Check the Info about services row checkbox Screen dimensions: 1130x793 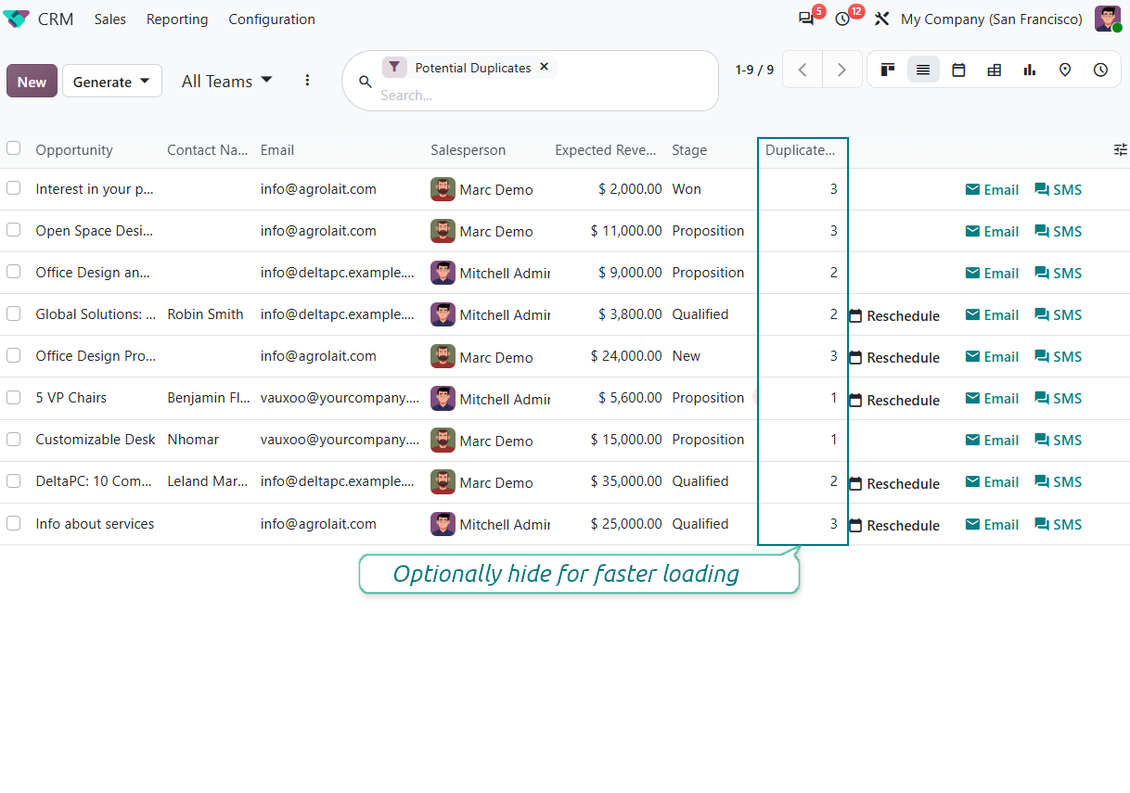(14, 523)
